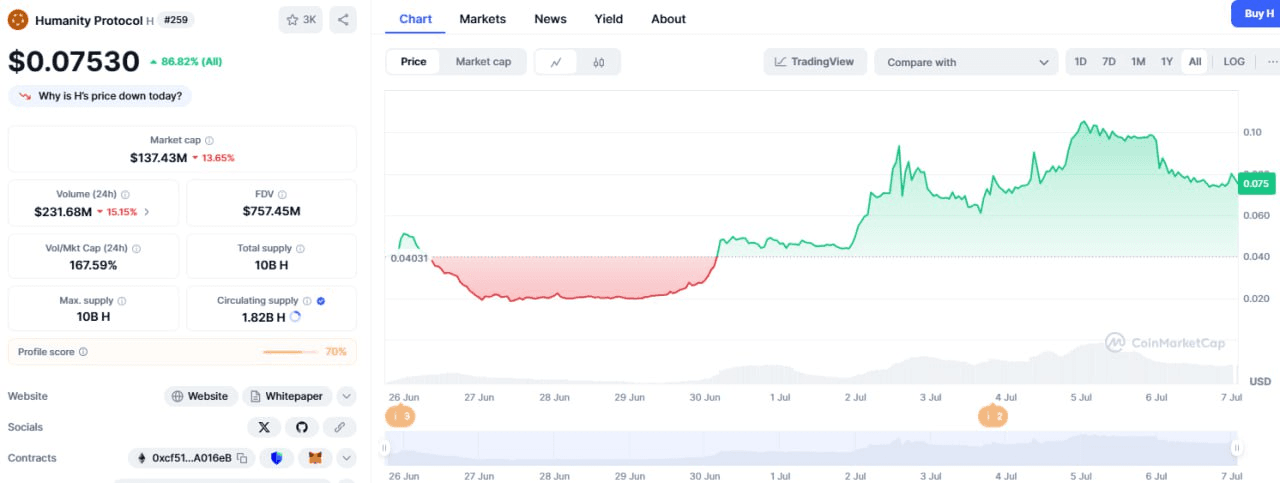Add token to MetaMask via fox icon
This screenshot has width=1280, height=483.
315,458
